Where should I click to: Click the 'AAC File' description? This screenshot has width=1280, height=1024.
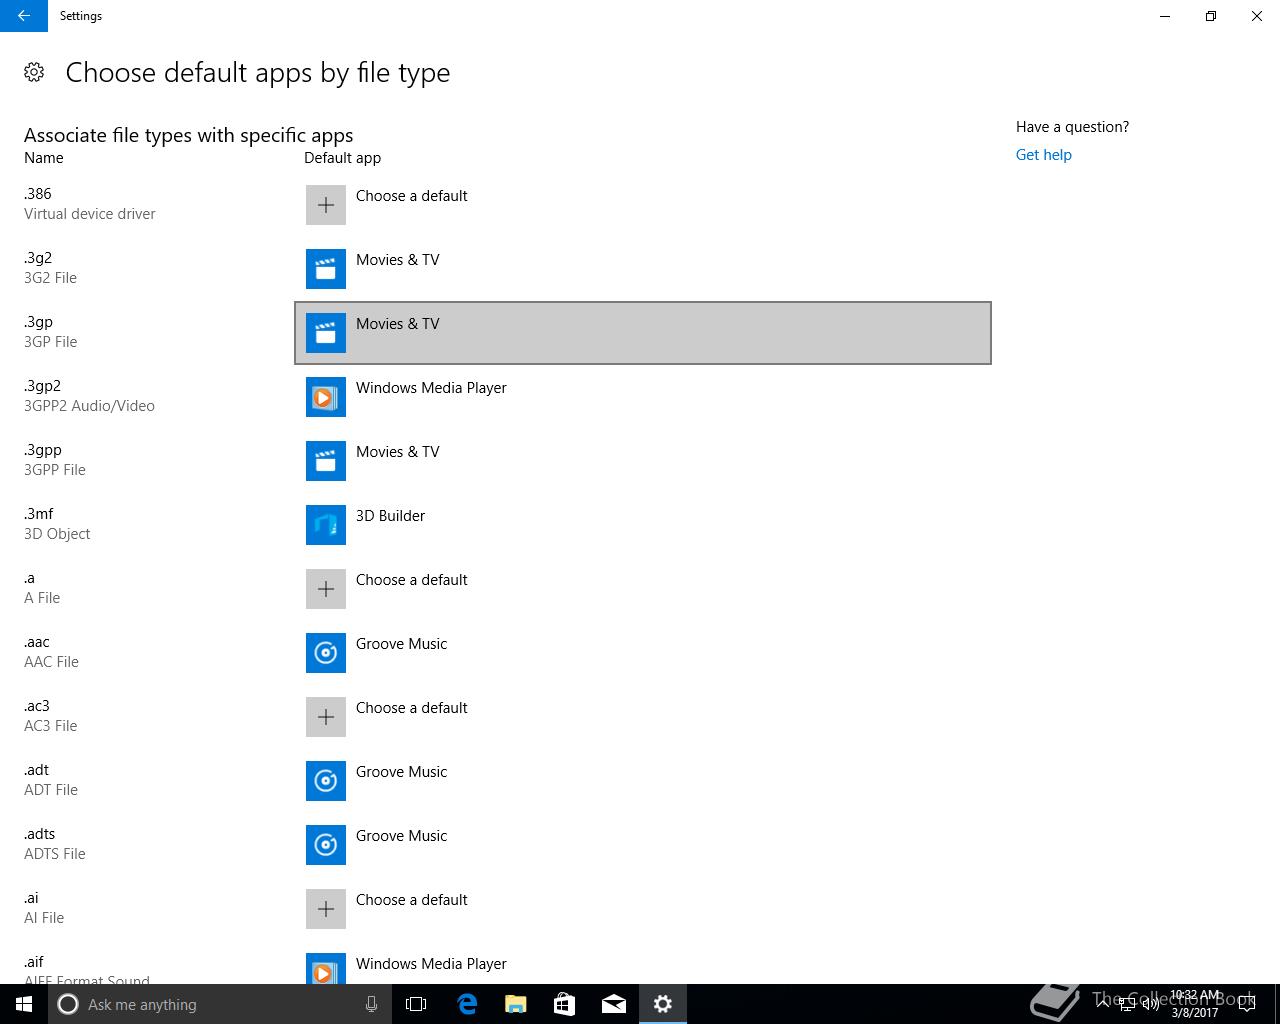pos(51,662)
